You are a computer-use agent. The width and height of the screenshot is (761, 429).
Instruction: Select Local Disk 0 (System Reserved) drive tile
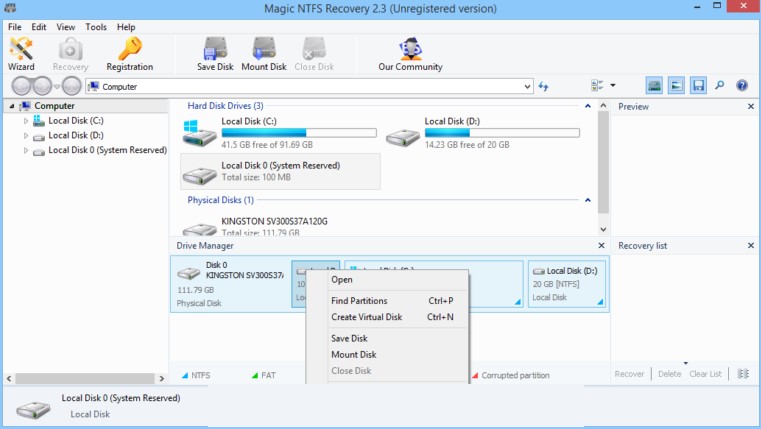pos(281,171)
